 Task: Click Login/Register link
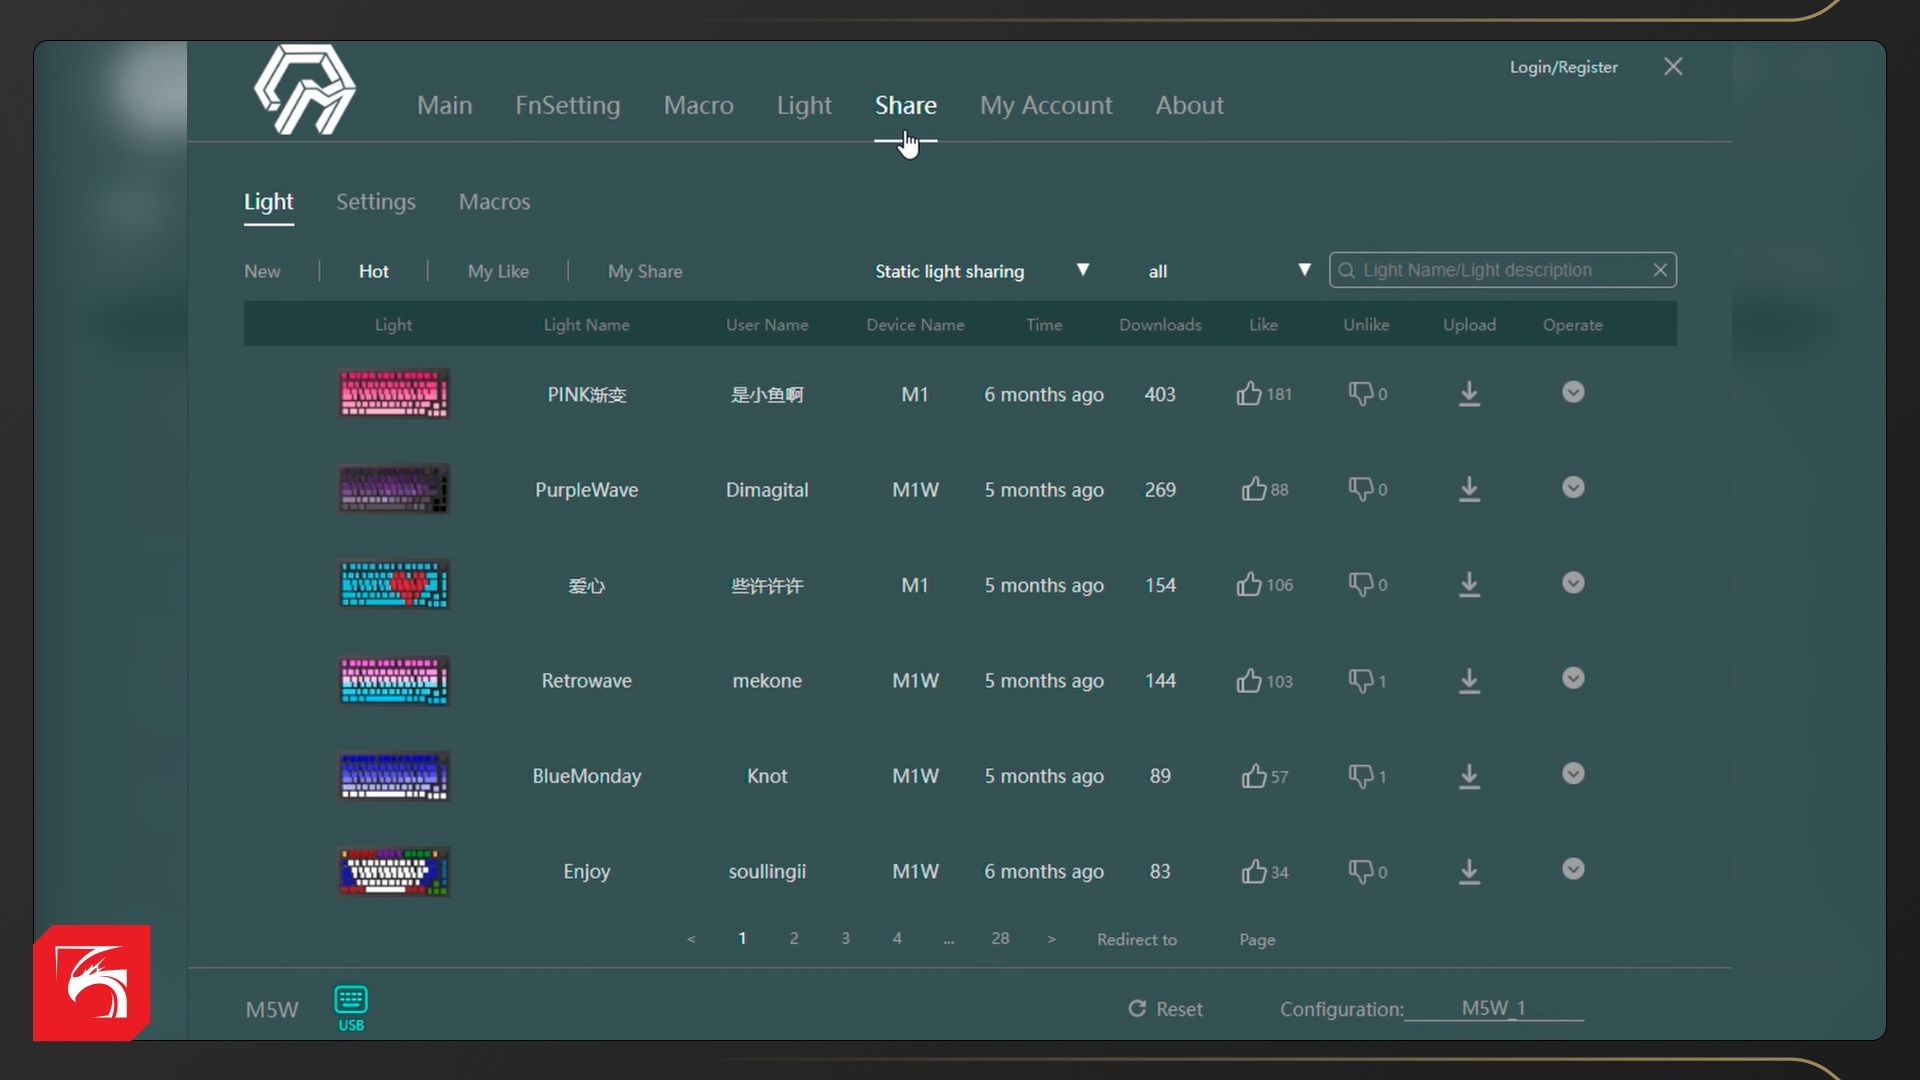(1563, 67)
